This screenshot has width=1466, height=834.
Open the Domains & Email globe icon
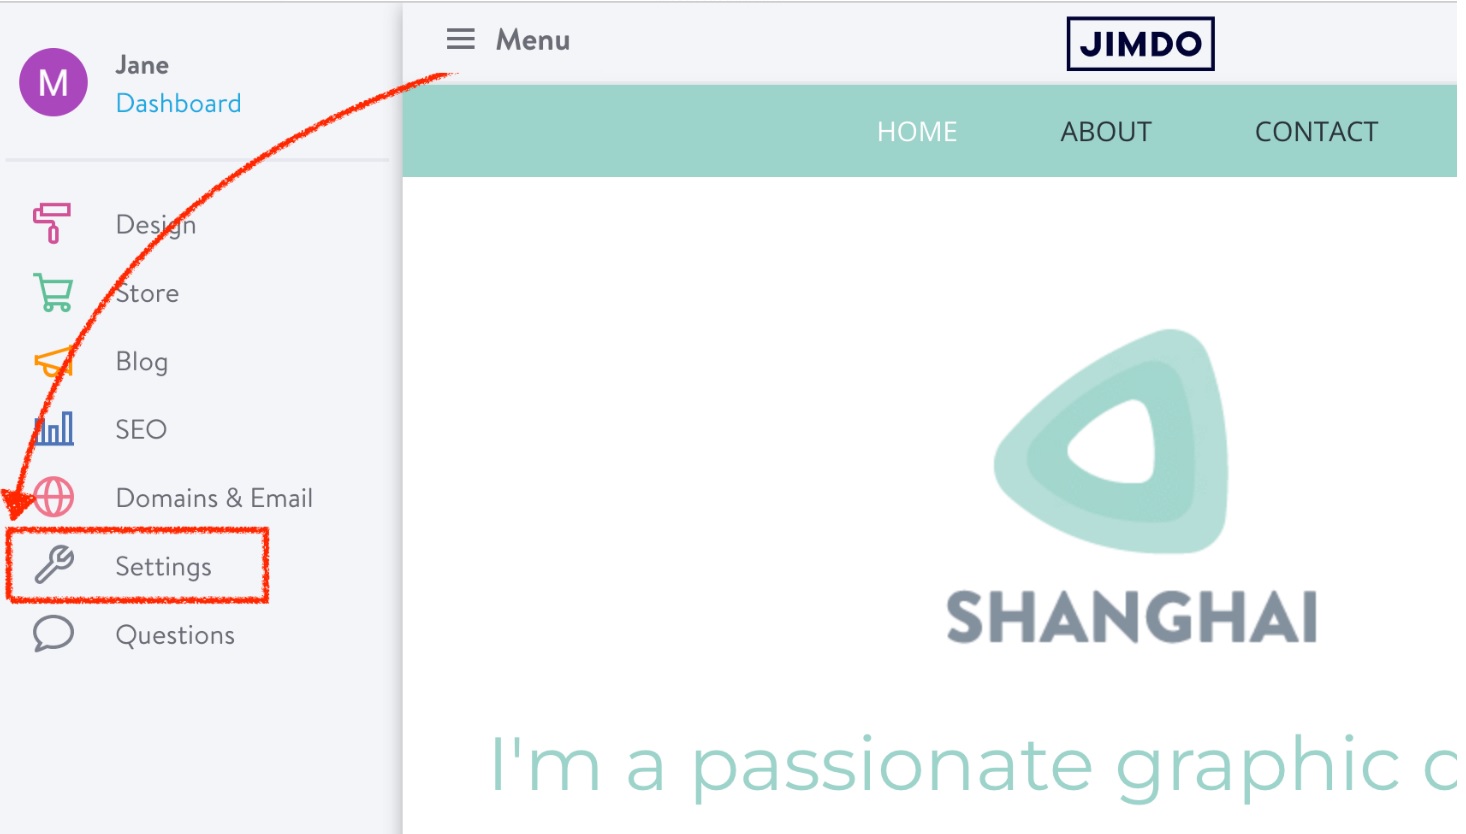(x=53, y=497)
